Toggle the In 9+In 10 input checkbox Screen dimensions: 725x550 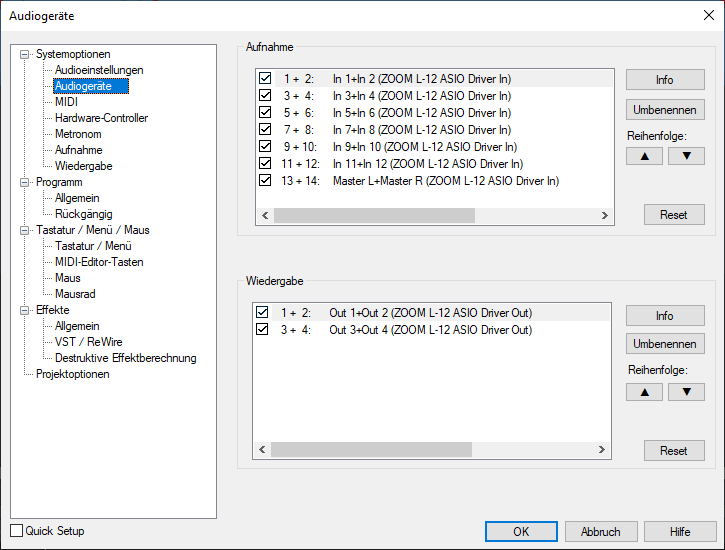[265, 147]
